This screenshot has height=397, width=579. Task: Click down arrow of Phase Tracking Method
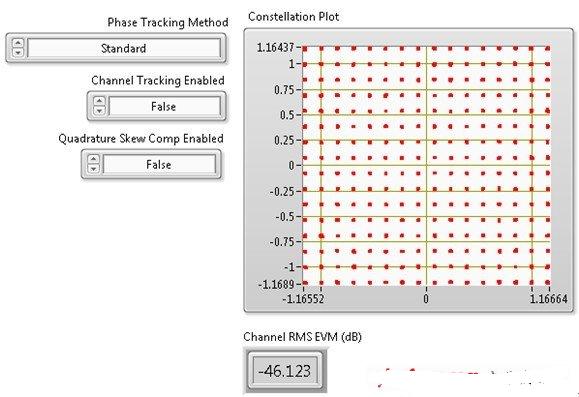pos(18,52)
